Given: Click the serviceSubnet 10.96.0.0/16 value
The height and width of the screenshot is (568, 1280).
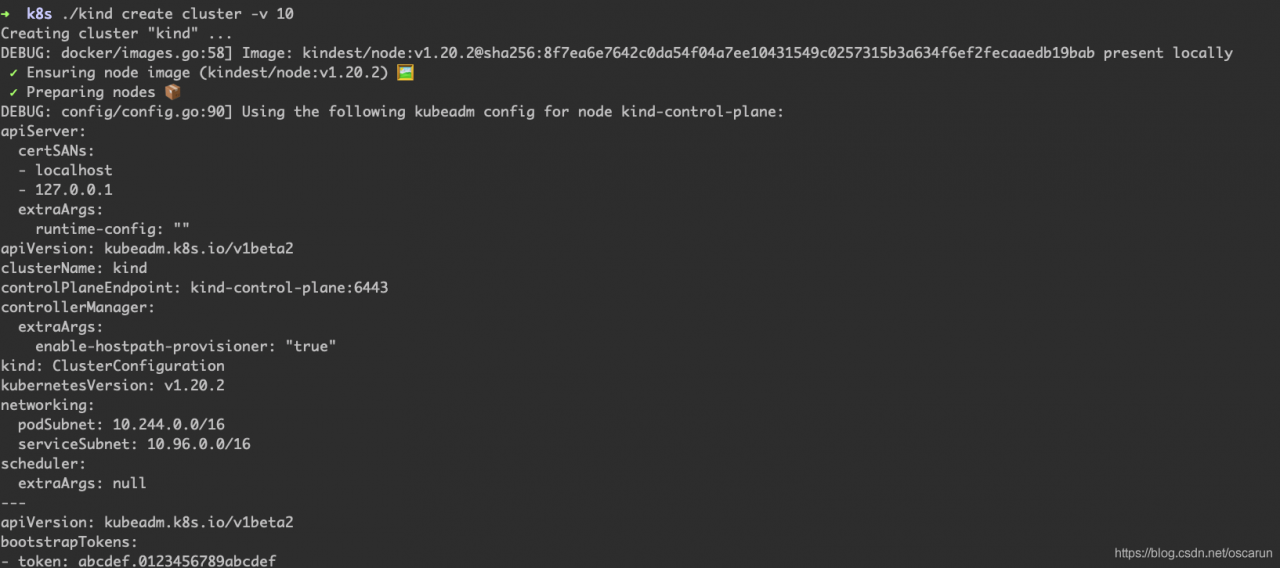Looking at the screenshot, I should click(199, 444).
